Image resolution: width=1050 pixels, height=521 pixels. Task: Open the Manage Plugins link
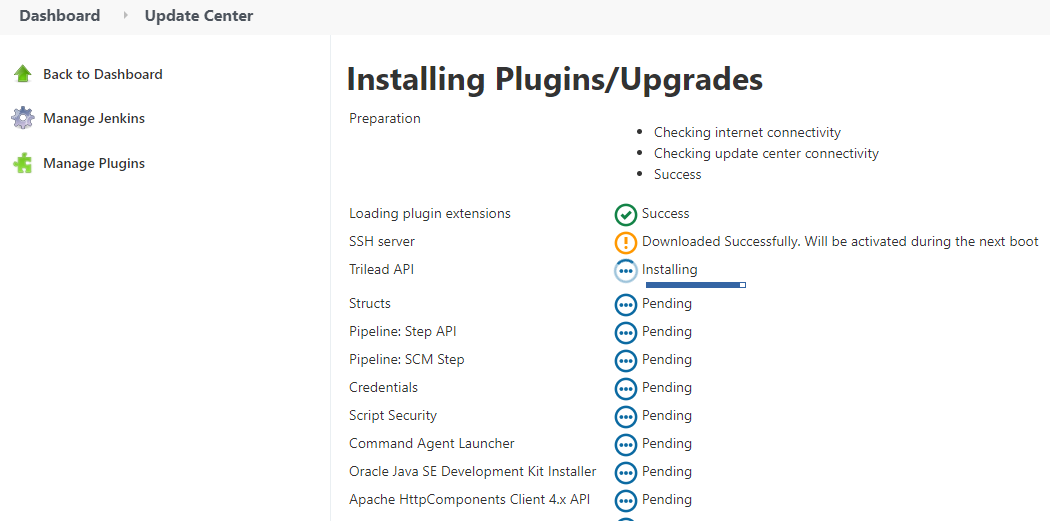[94, 163]
